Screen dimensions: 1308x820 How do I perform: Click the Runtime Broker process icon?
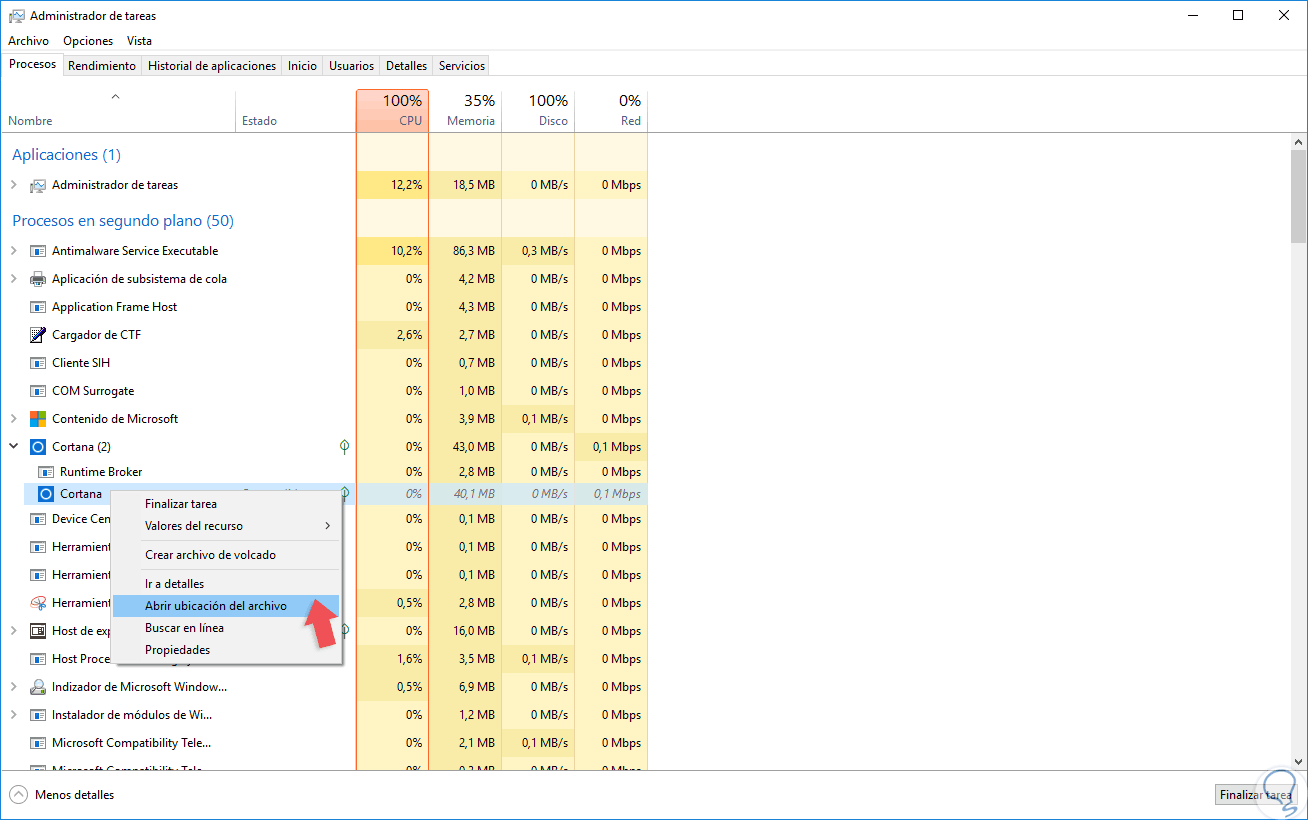(x=45, y=472)
